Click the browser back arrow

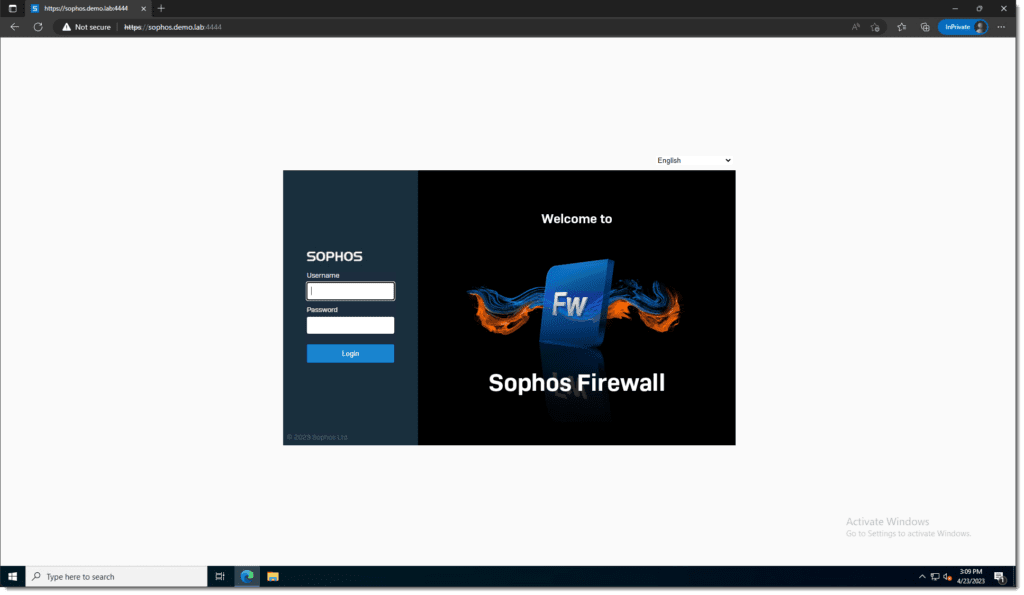click(14, 27)
